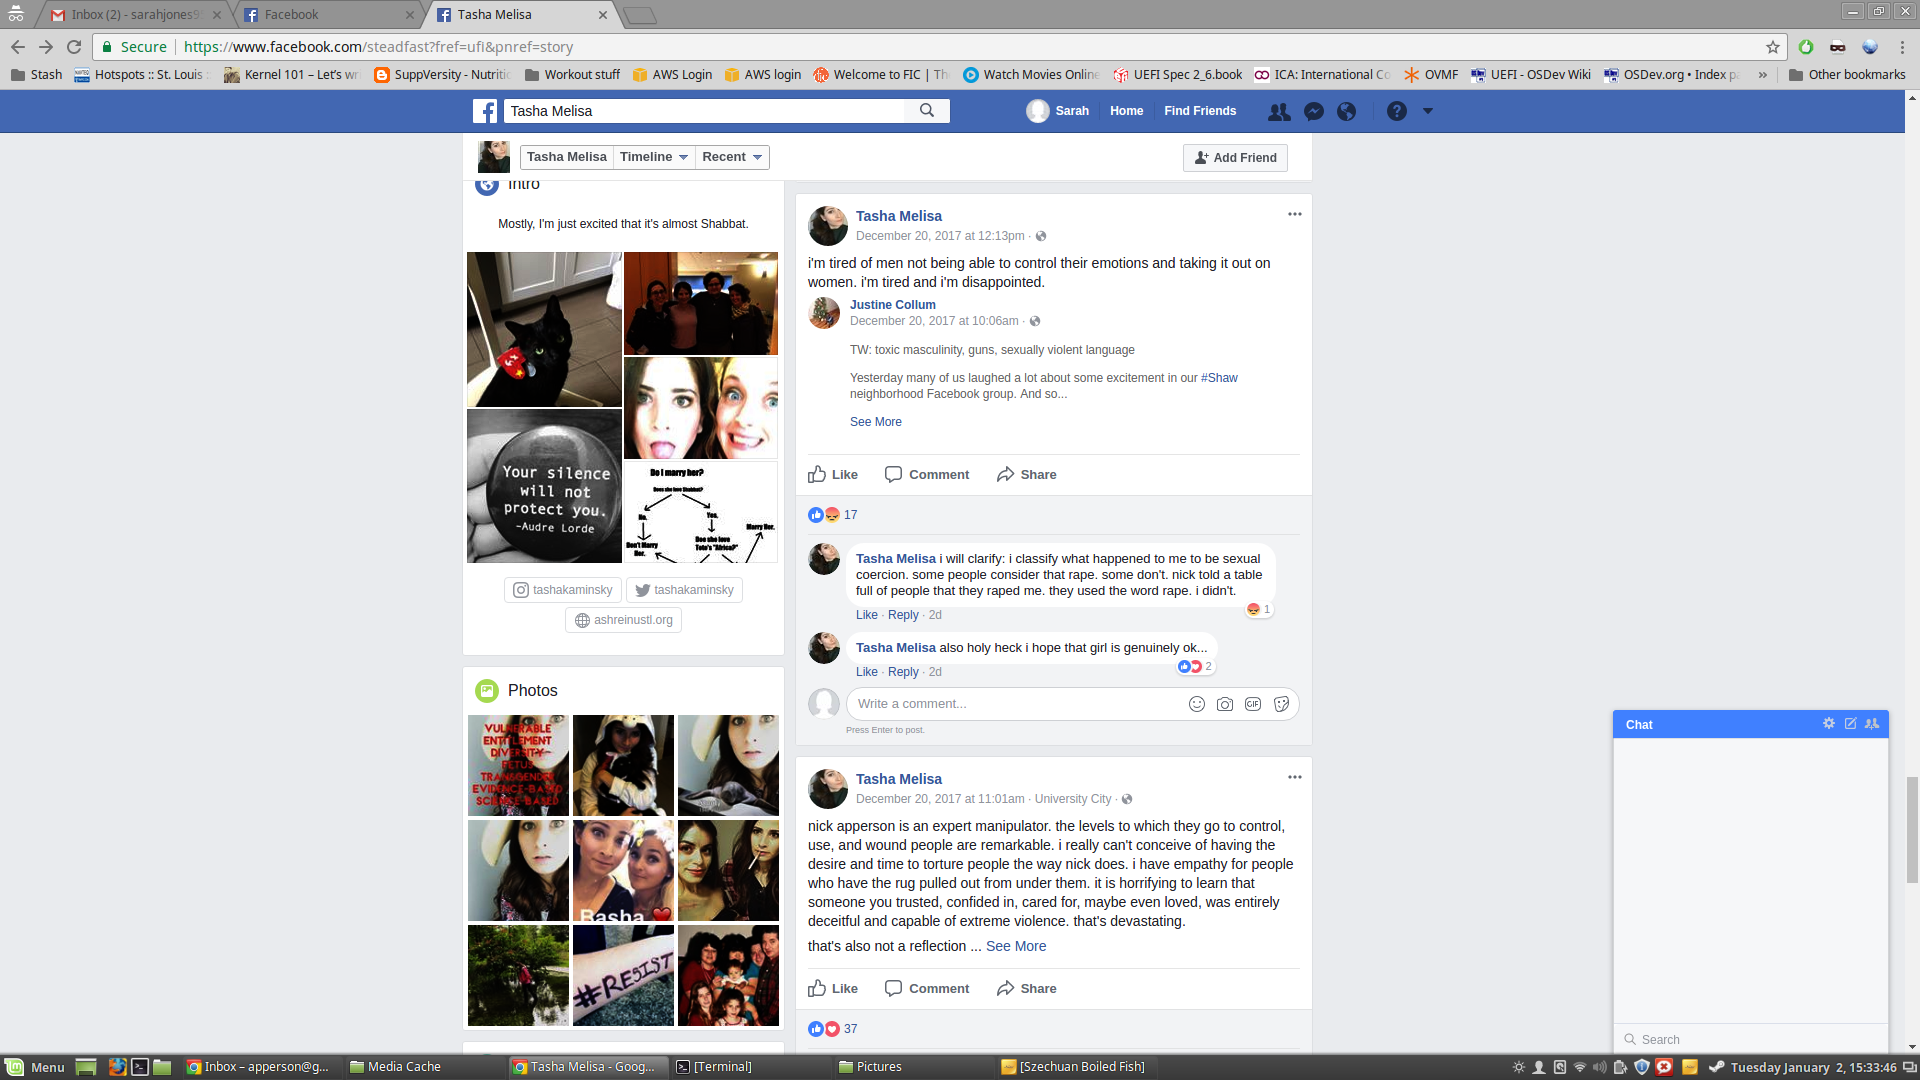Click the Quick Help question mark icon
The width and height of the screenshot is (1920, 1080).
(x=1397, y=111)
